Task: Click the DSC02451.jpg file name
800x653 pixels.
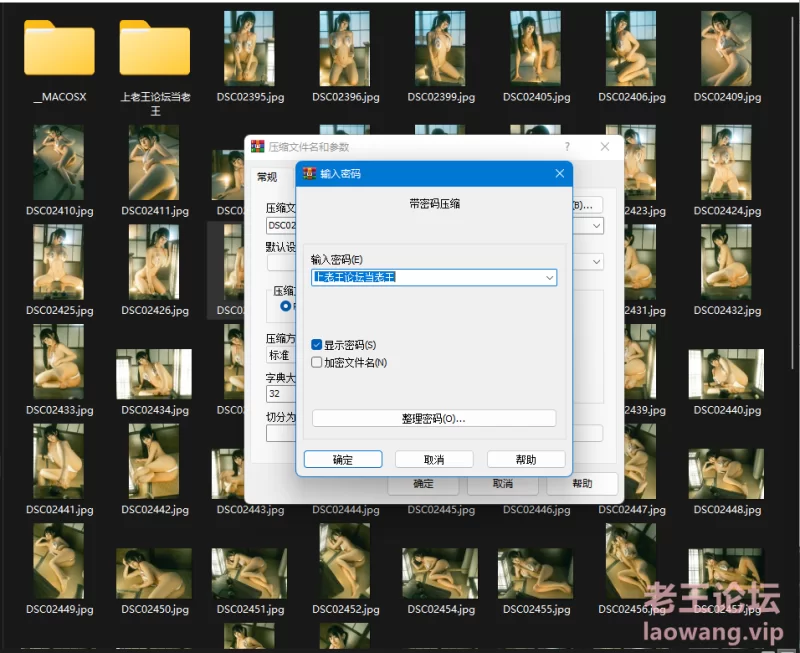Action: (251, 609)
